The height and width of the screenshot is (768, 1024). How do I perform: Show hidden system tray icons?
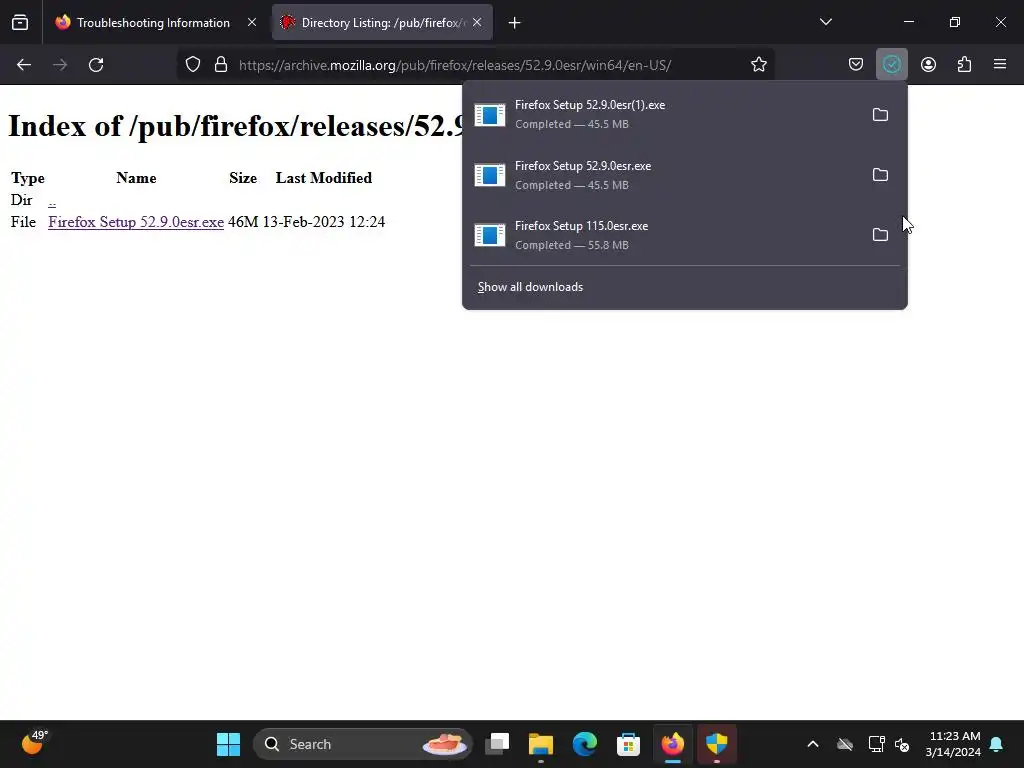813,744
